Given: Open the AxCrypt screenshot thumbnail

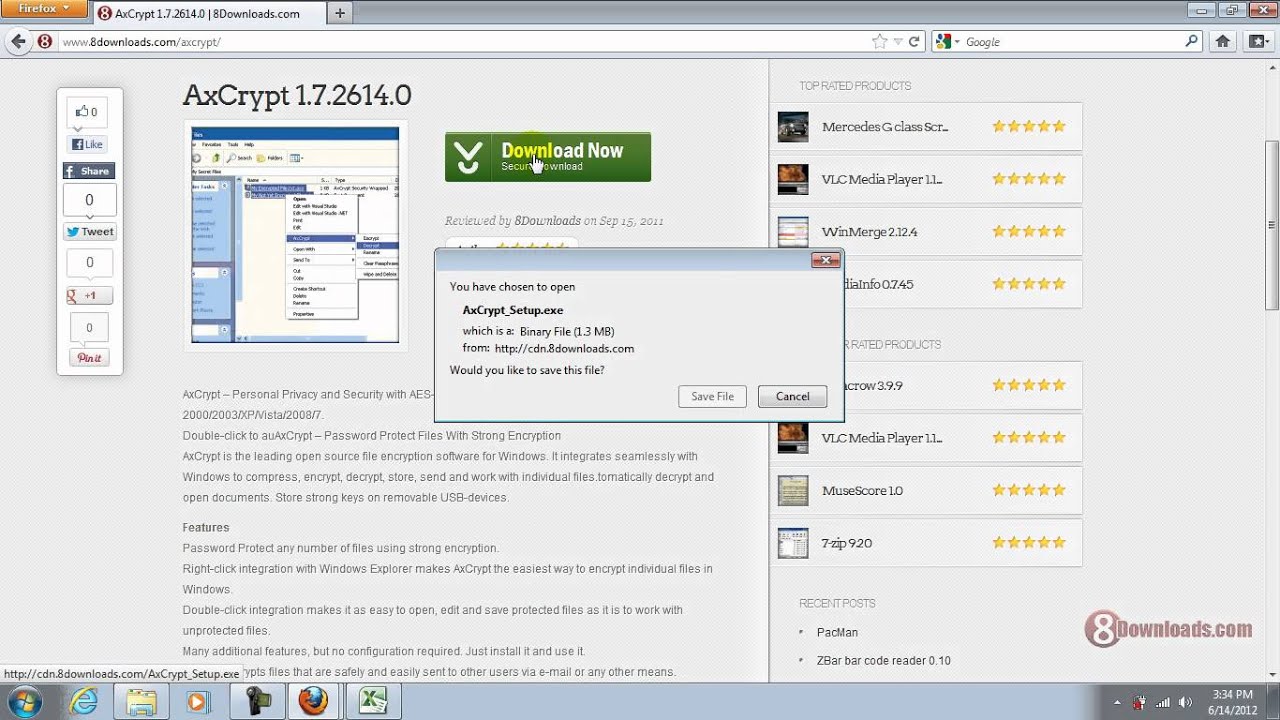Looking at the screenshot, I should coord(295,235).
